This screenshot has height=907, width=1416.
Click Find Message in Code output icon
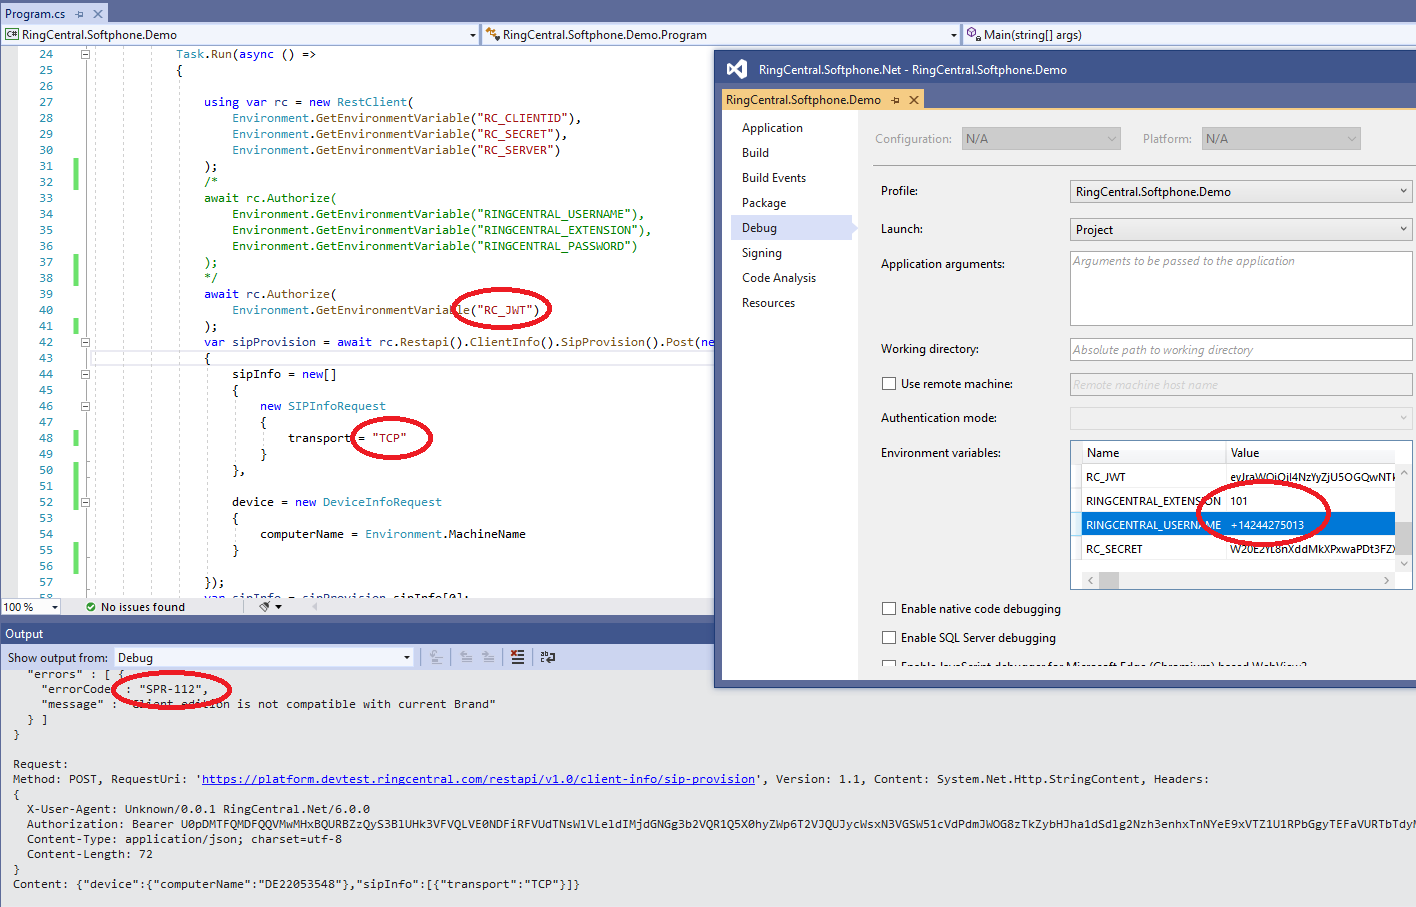point(435,657)
